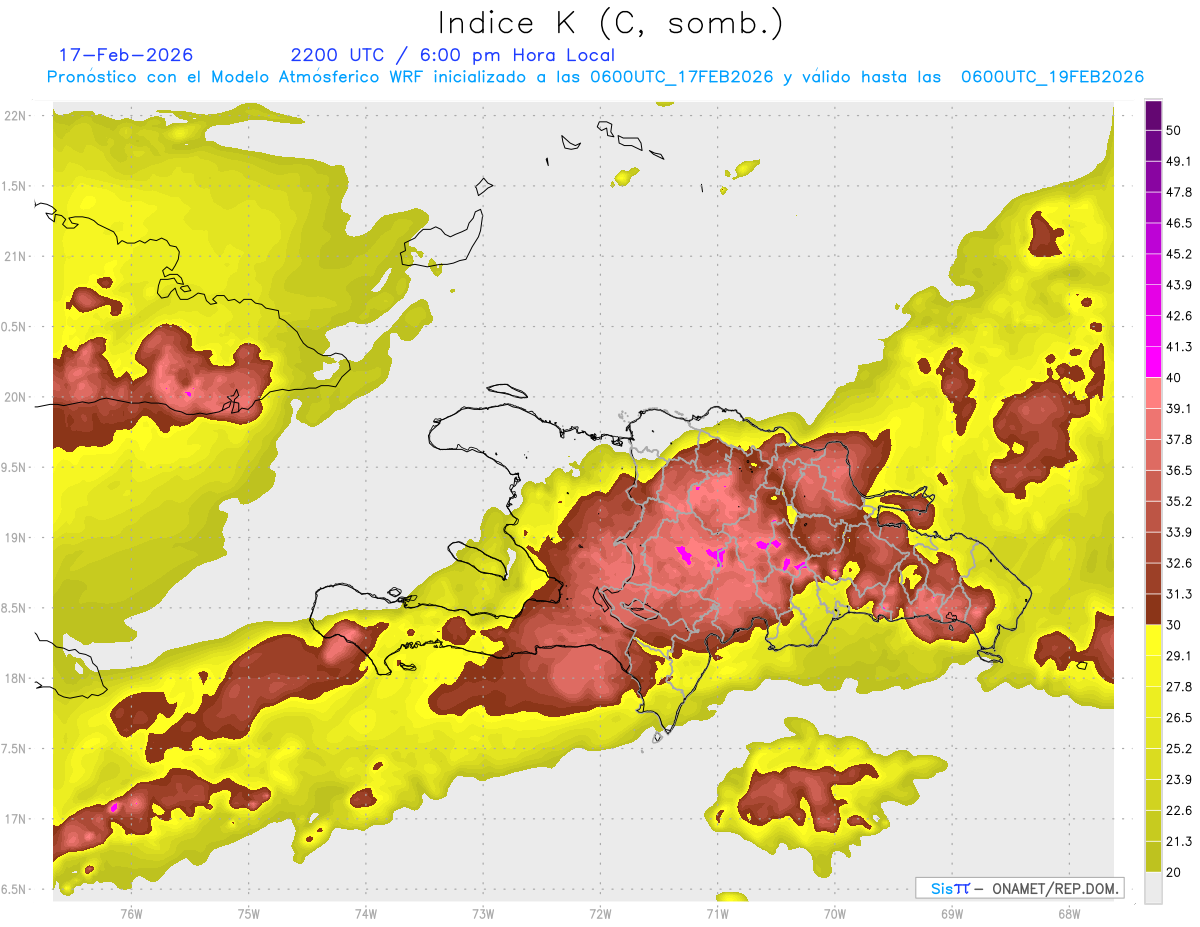
Task: Click the olive legend band between 20 and 21.3
Action: coord(1153,856)
